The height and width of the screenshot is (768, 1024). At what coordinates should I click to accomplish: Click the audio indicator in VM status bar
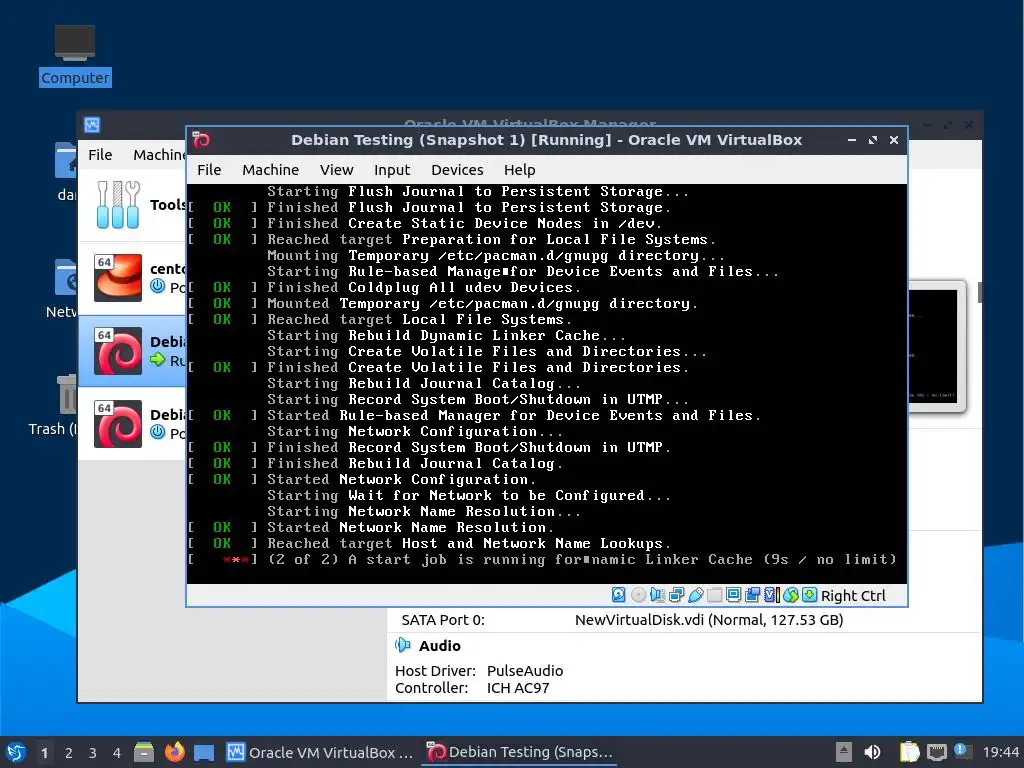tap(658, 595)
